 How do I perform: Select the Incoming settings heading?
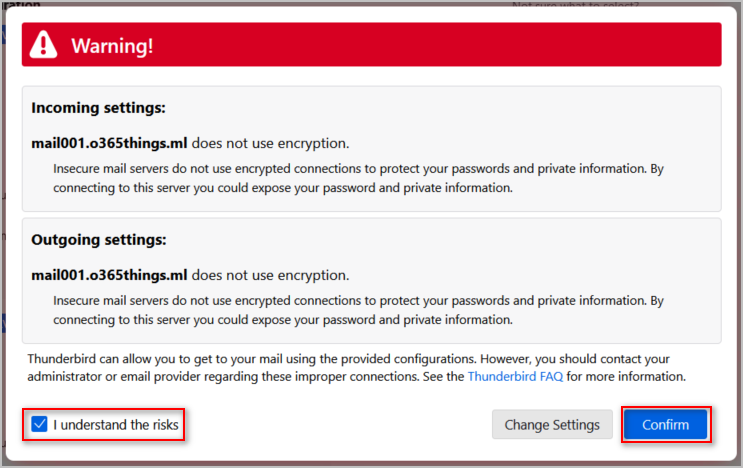tap(99, 108)
